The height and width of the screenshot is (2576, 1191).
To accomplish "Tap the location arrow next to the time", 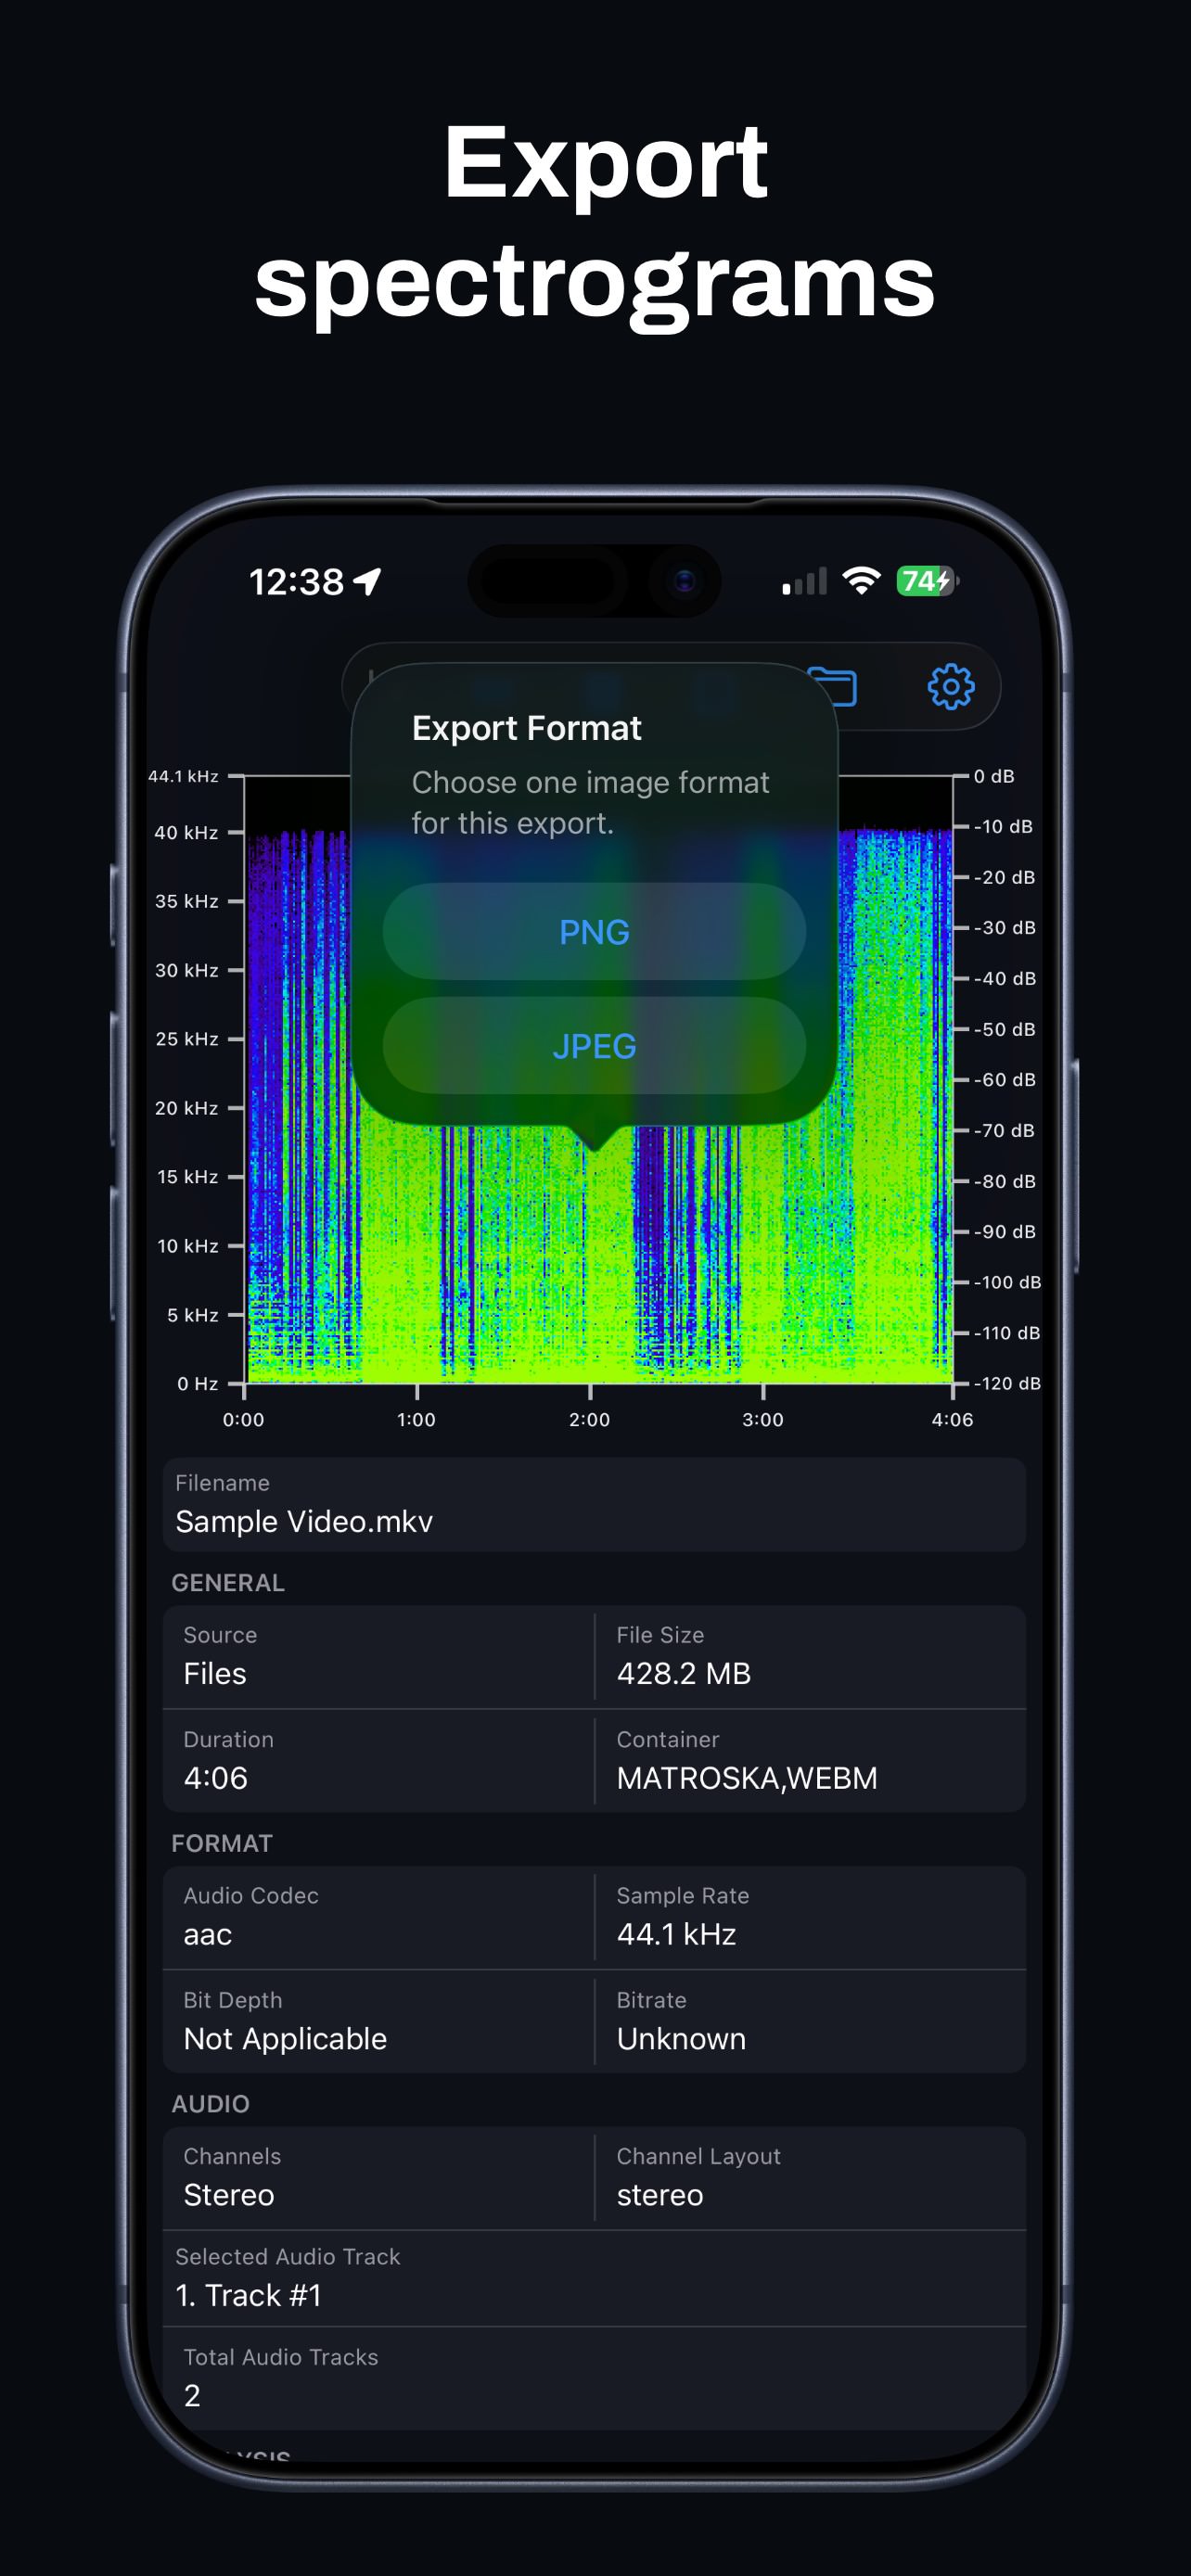I will pos(368,581).
